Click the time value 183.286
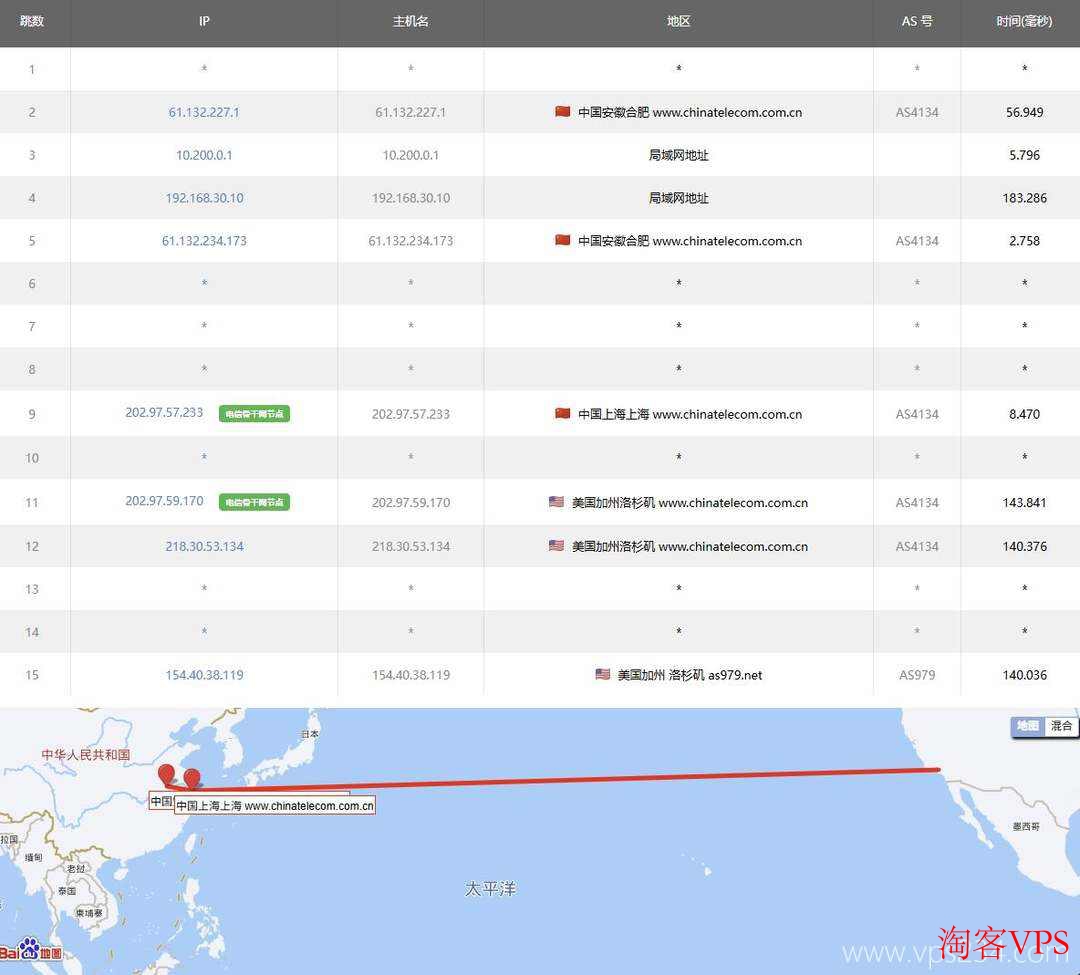 click(x=1024, y=198)
